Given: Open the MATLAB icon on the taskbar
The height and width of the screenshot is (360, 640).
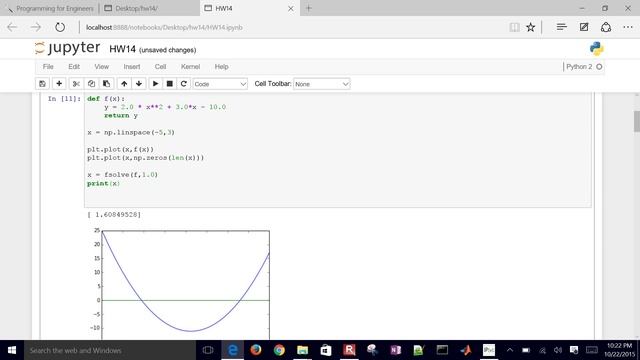Looking at the screenshot, I should coord(465,350).
